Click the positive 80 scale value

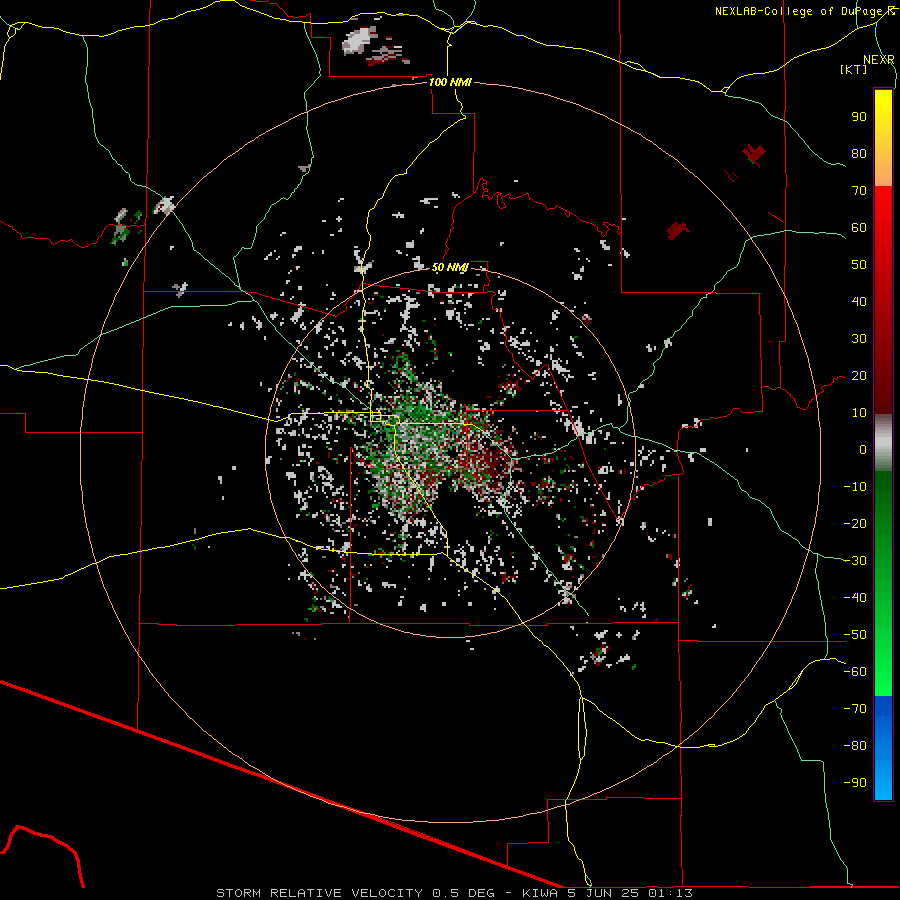(859, 153)
